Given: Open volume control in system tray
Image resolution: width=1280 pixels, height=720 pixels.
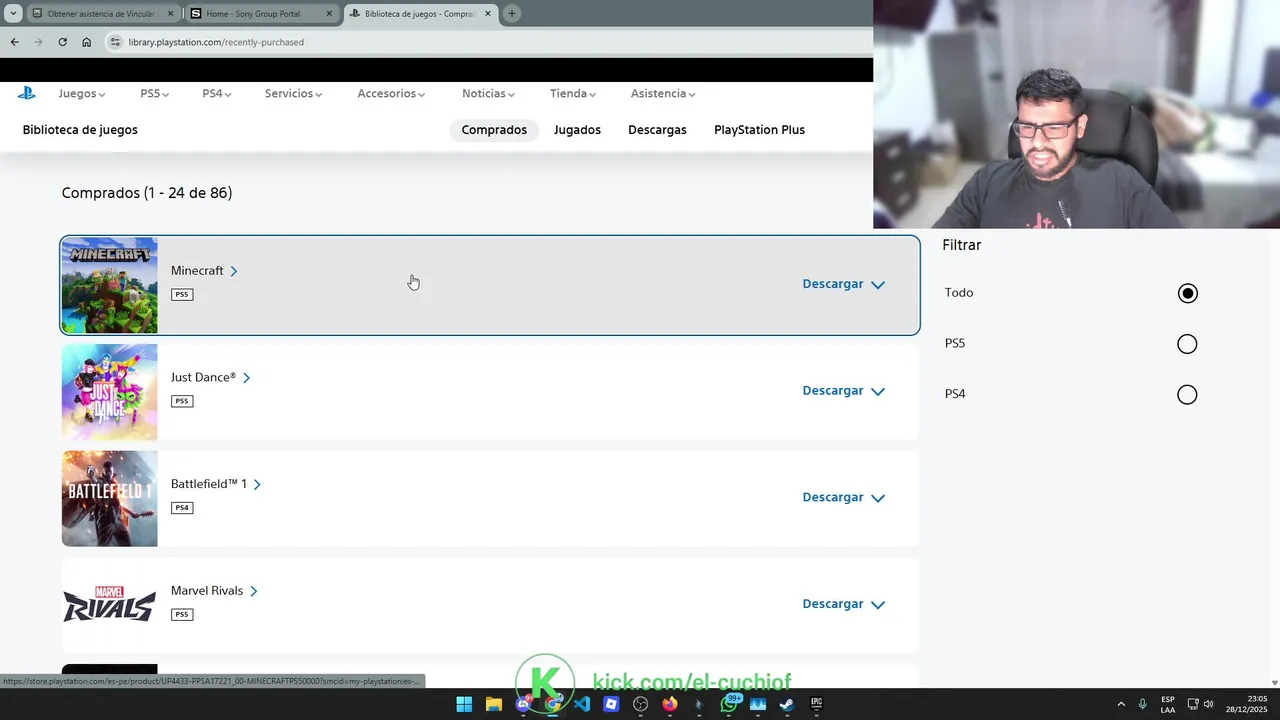Looking at the screenshot, I should (1208, 704).
